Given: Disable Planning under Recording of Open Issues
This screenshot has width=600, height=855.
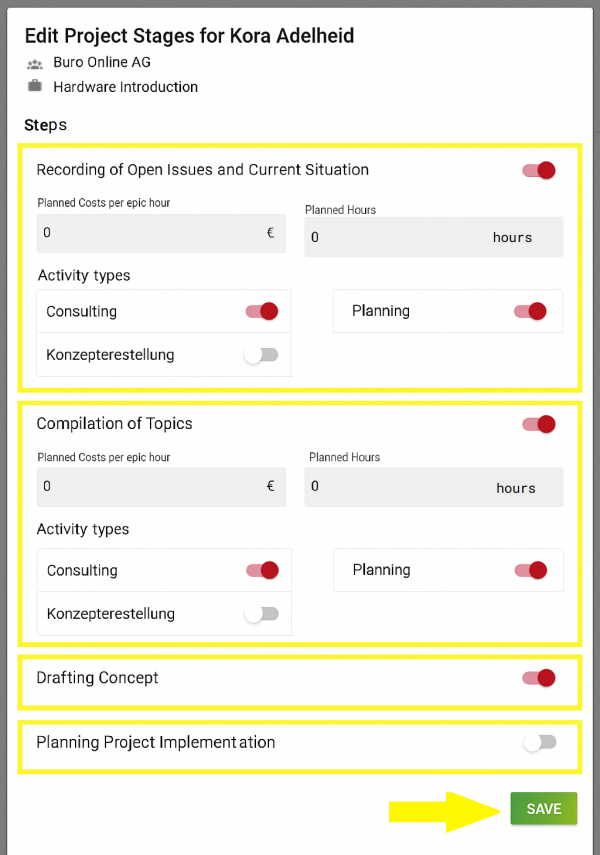Looking at the screenshot, I should coord(530,311).
